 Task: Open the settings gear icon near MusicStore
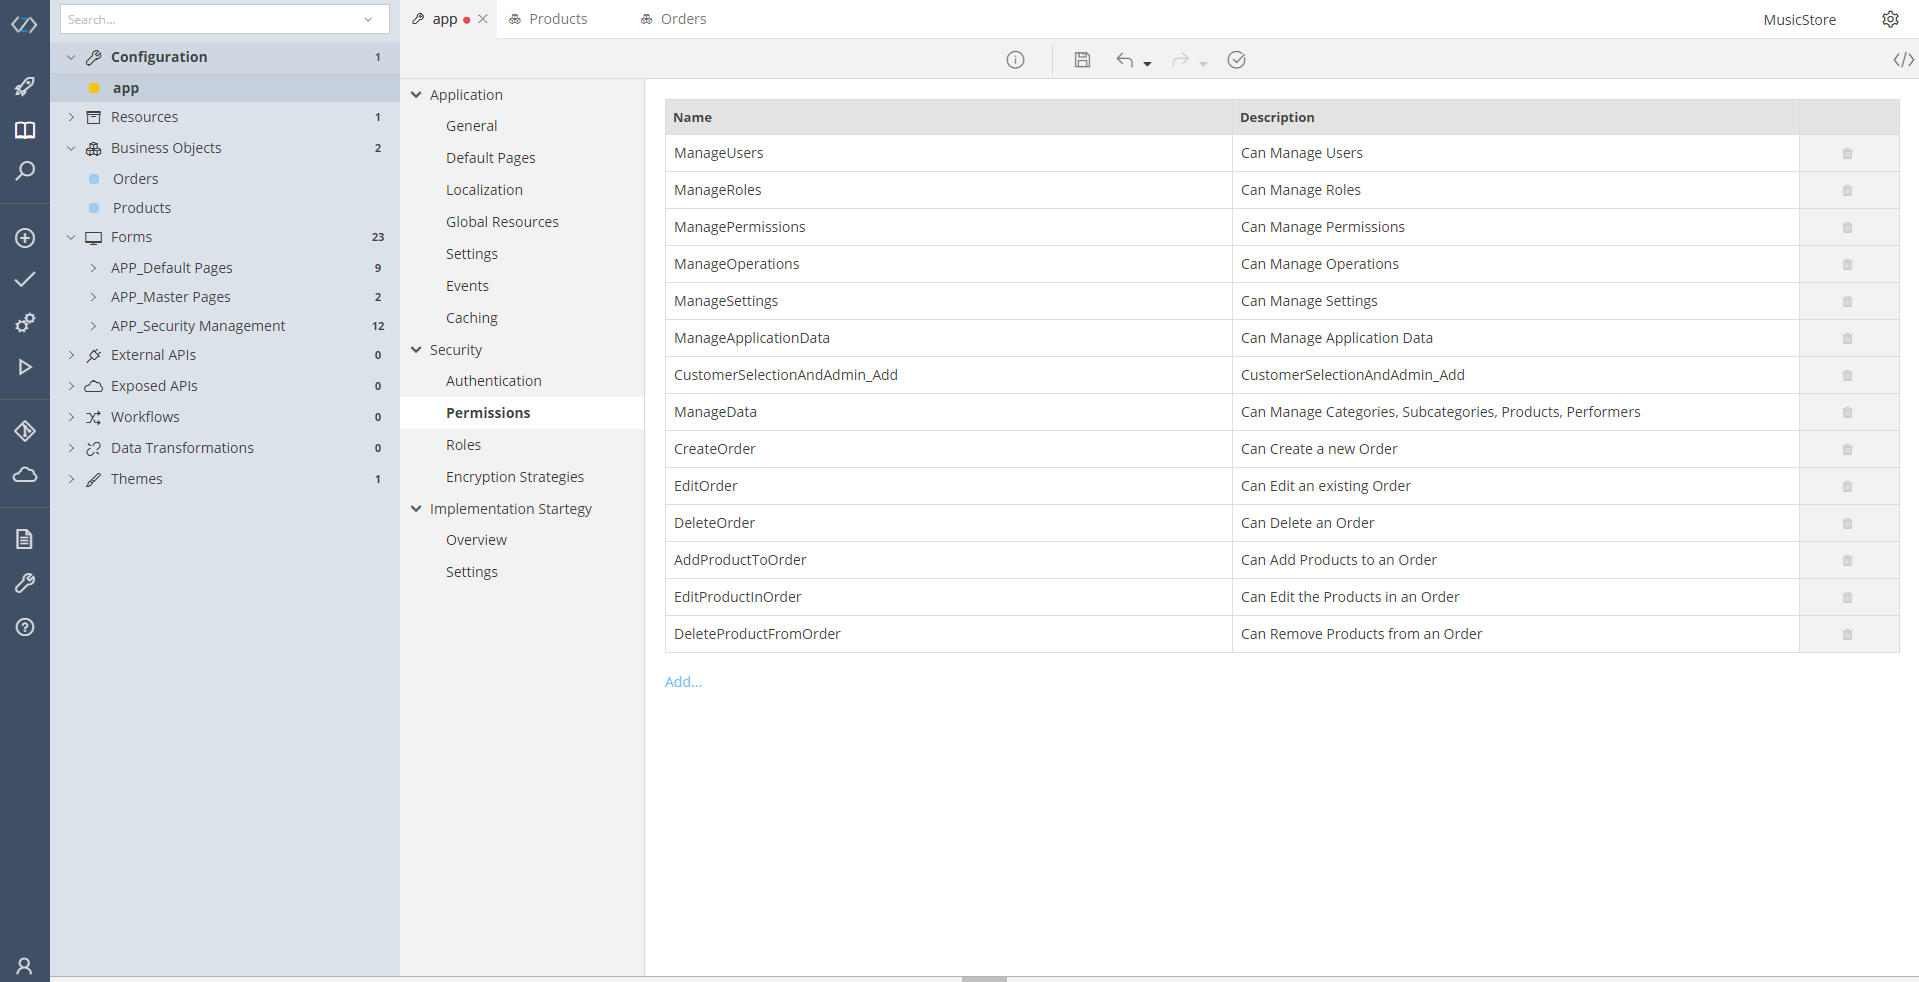[x=1890, y=19]
